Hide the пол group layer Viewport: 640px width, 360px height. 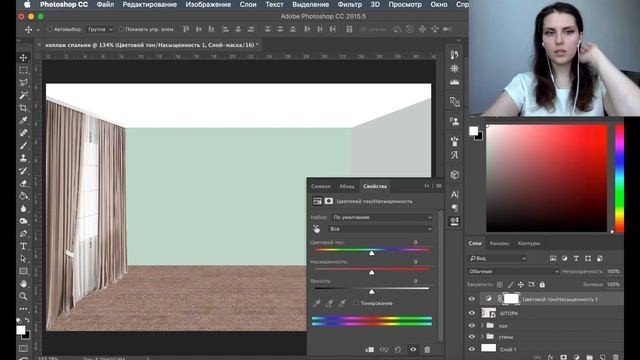click(x=472, y=326)
